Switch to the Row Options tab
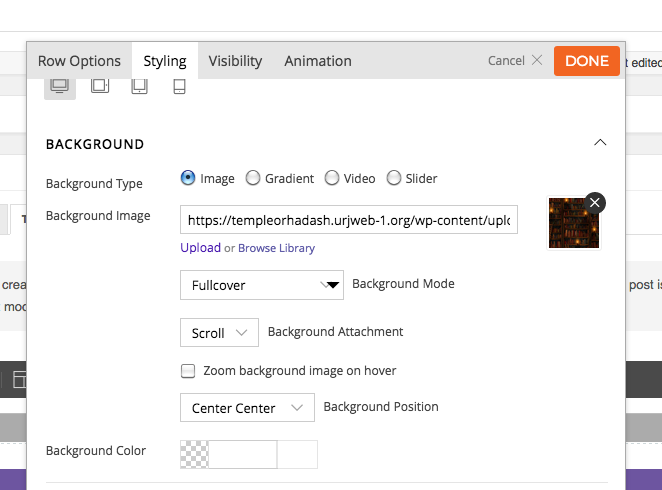Viewport: 662px width, 490px height. (x=79, y=61)
